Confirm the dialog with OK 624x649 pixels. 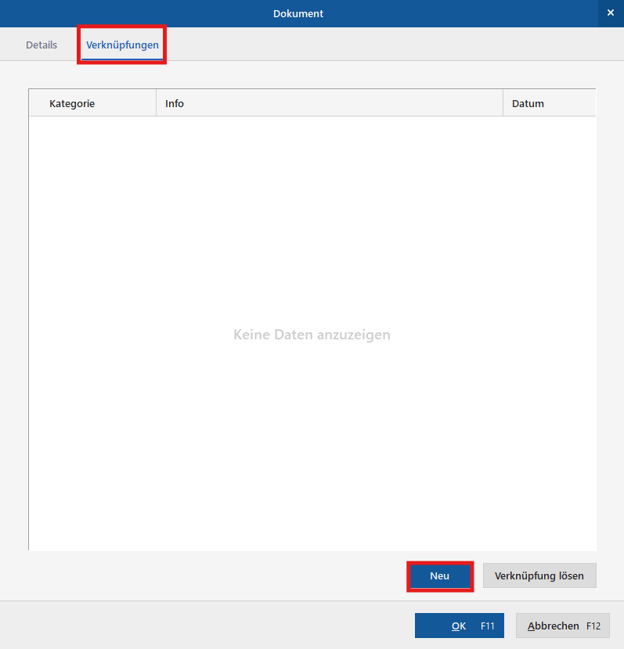click(x=459, y=626)
